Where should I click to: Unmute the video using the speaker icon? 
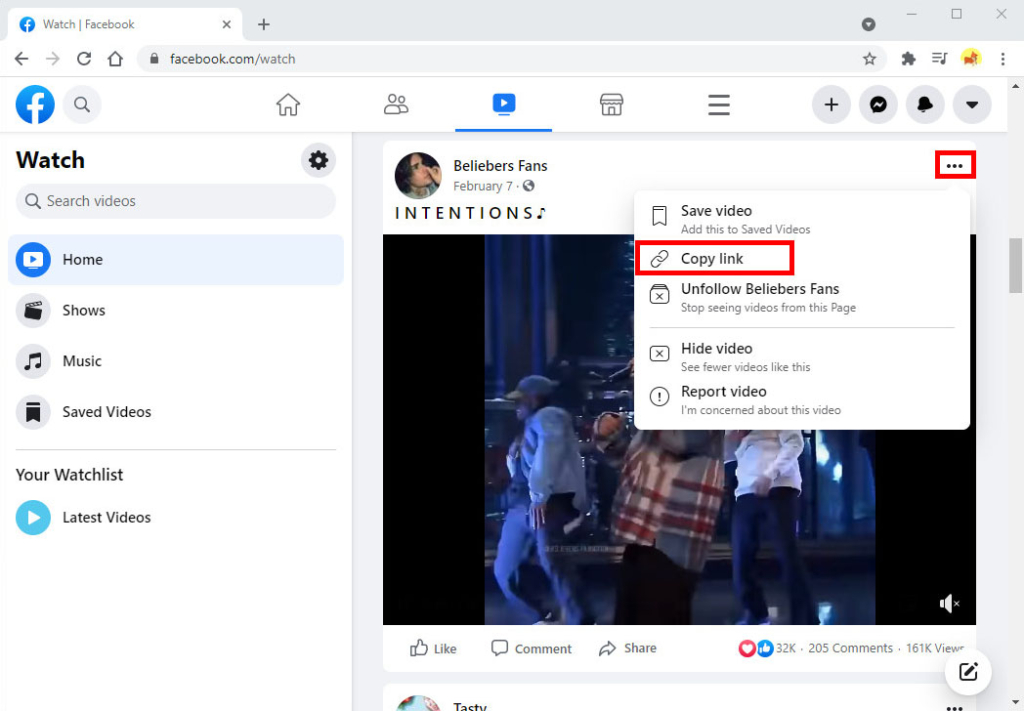pos(947,603)
